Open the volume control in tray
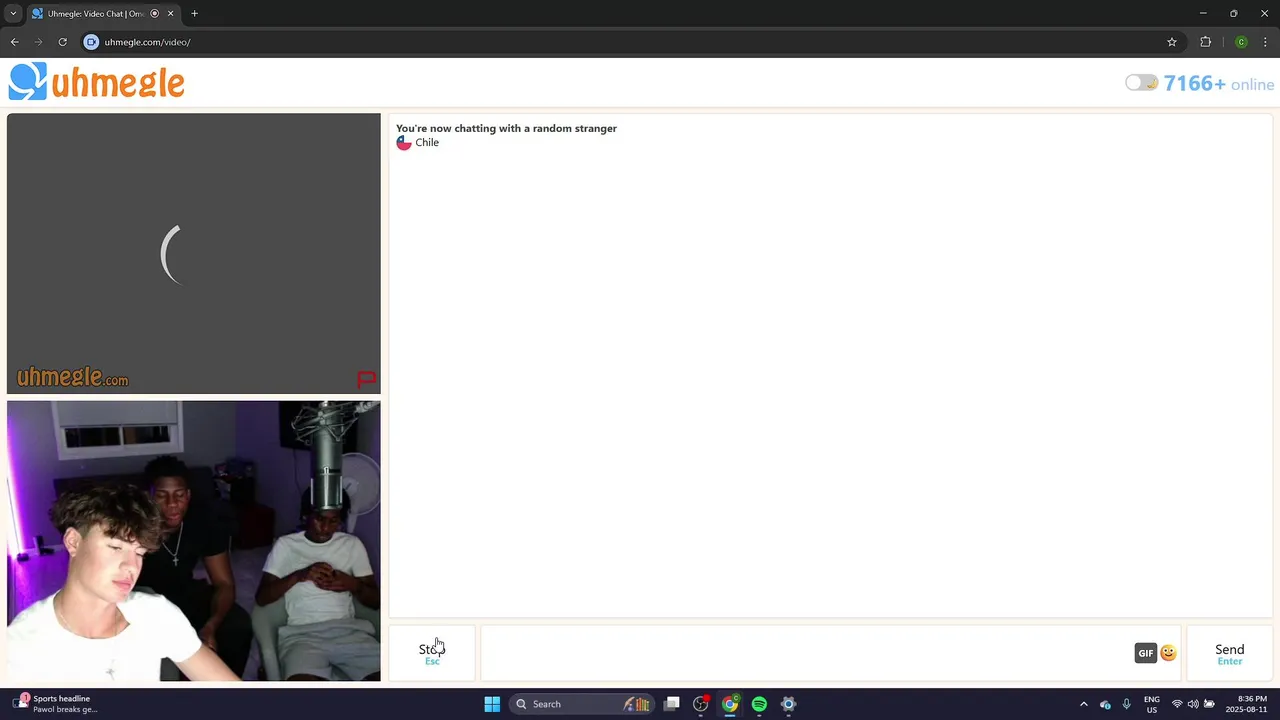 (x=1193, y=704)
